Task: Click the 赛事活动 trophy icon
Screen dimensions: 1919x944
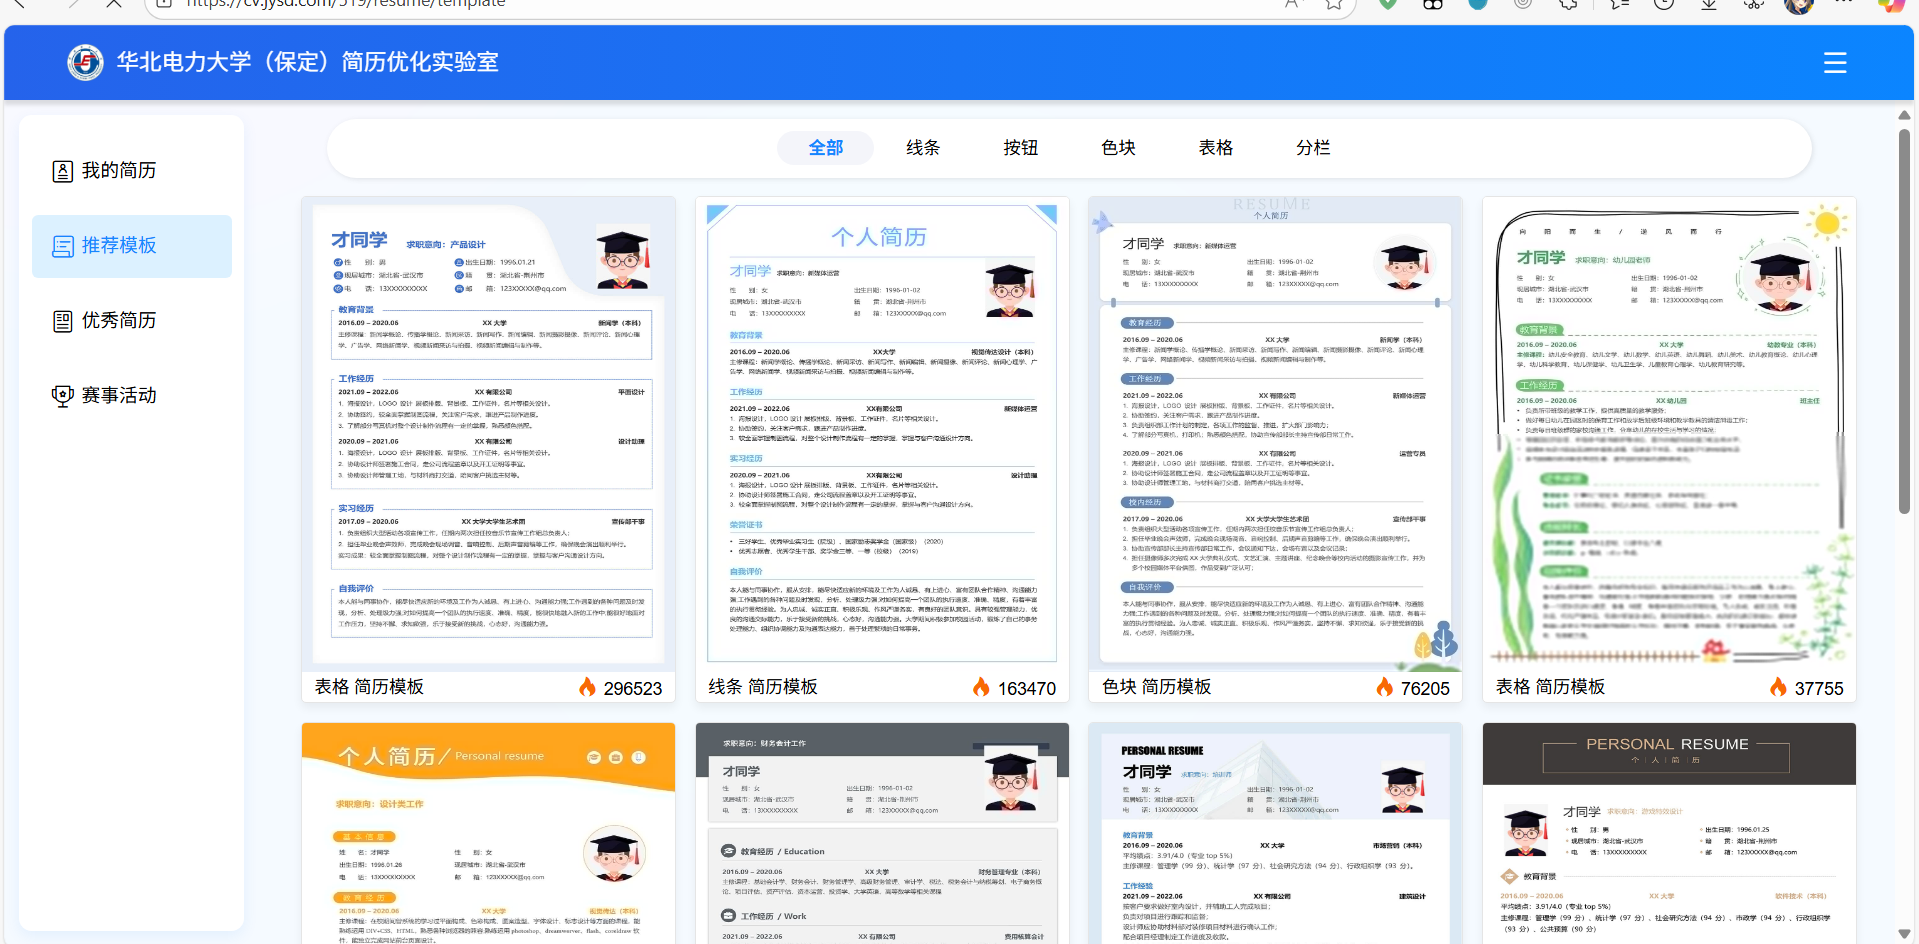Action: point(61,395)
